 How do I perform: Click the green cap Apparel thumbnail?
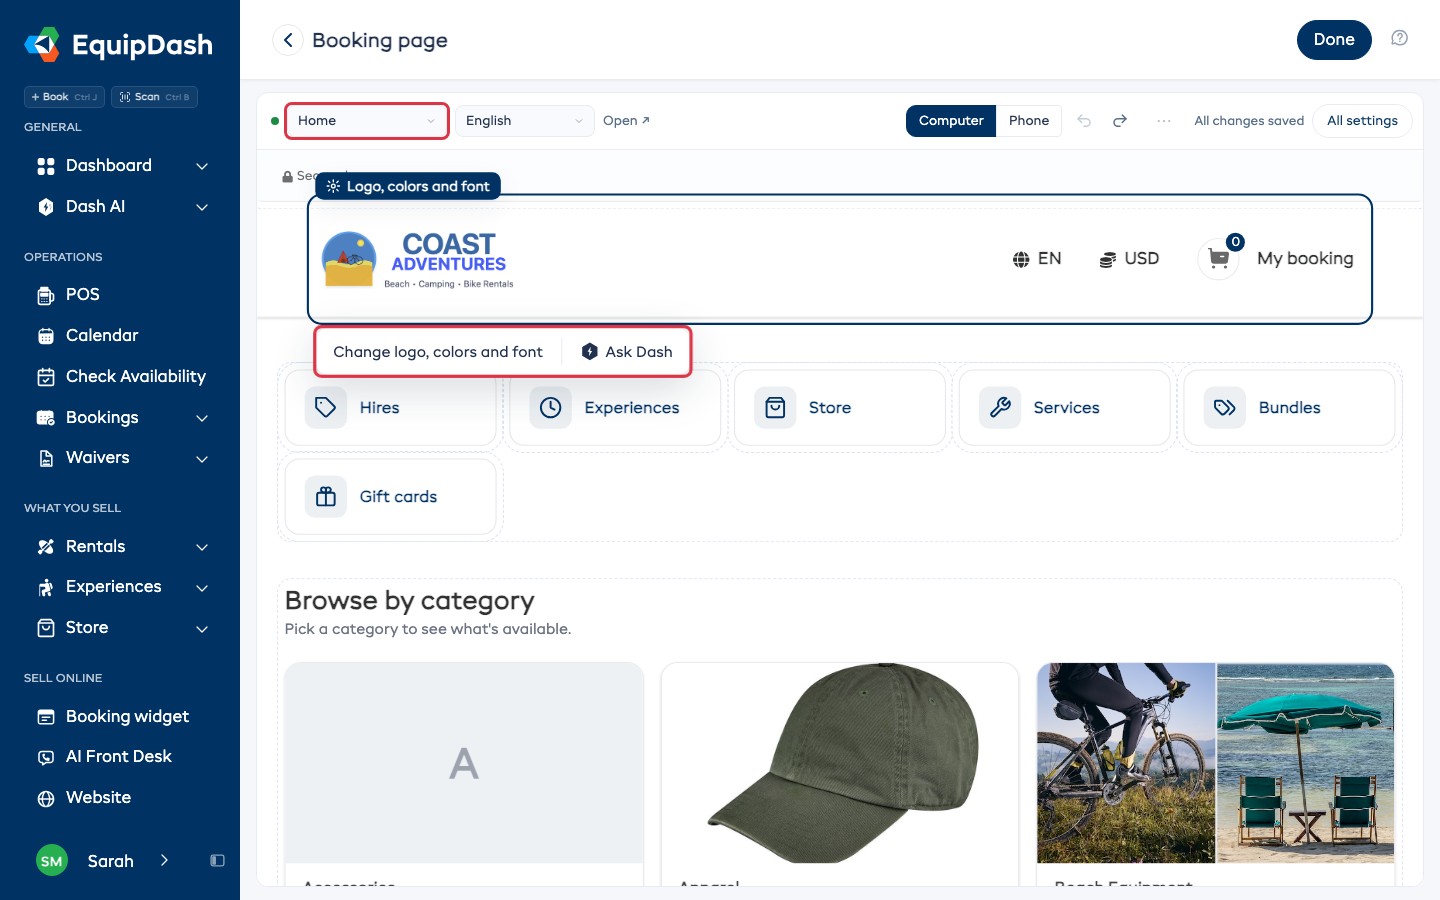(840, 763)
